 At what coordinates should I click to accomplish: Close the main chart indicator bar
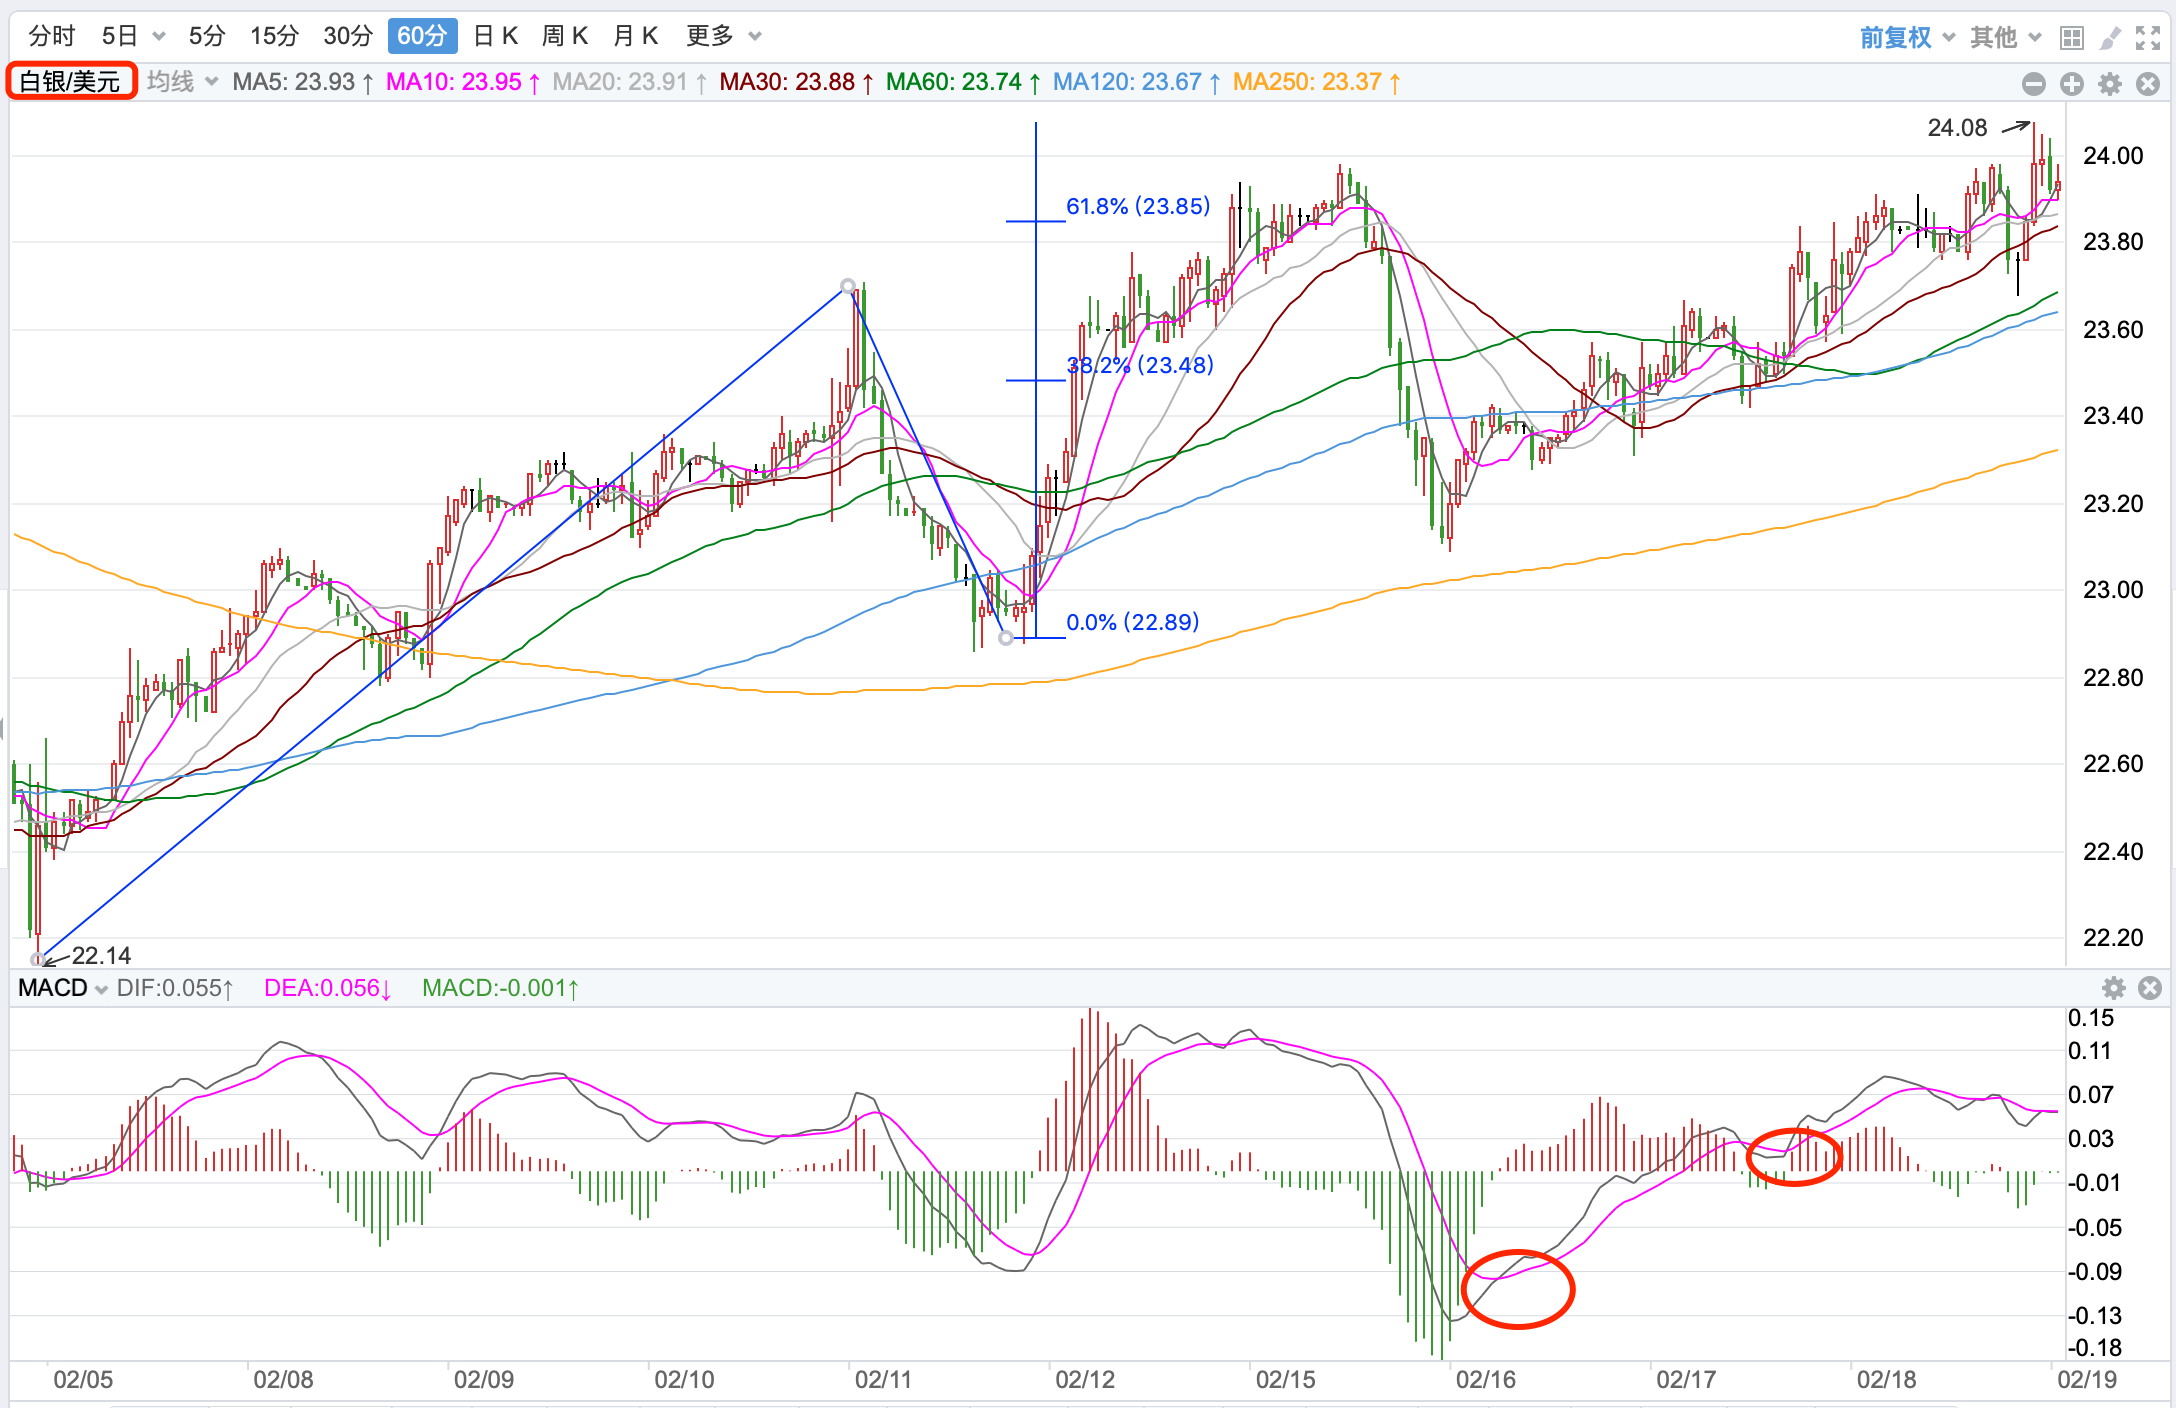coord(2147,84)
